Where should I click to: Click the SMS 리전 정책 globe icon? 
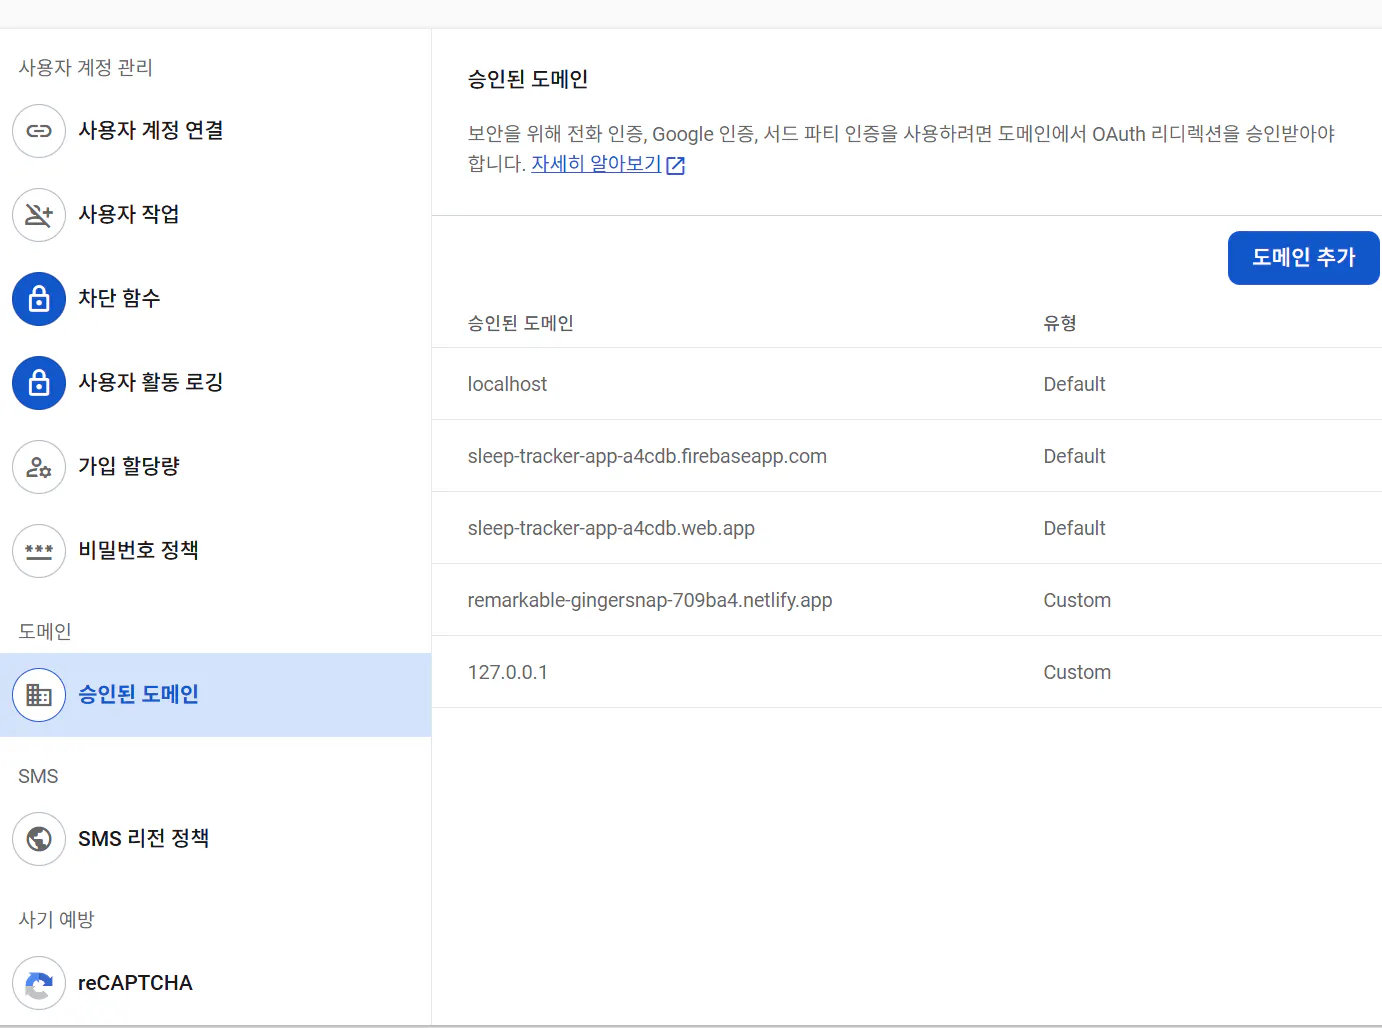(x=38, y=839)
